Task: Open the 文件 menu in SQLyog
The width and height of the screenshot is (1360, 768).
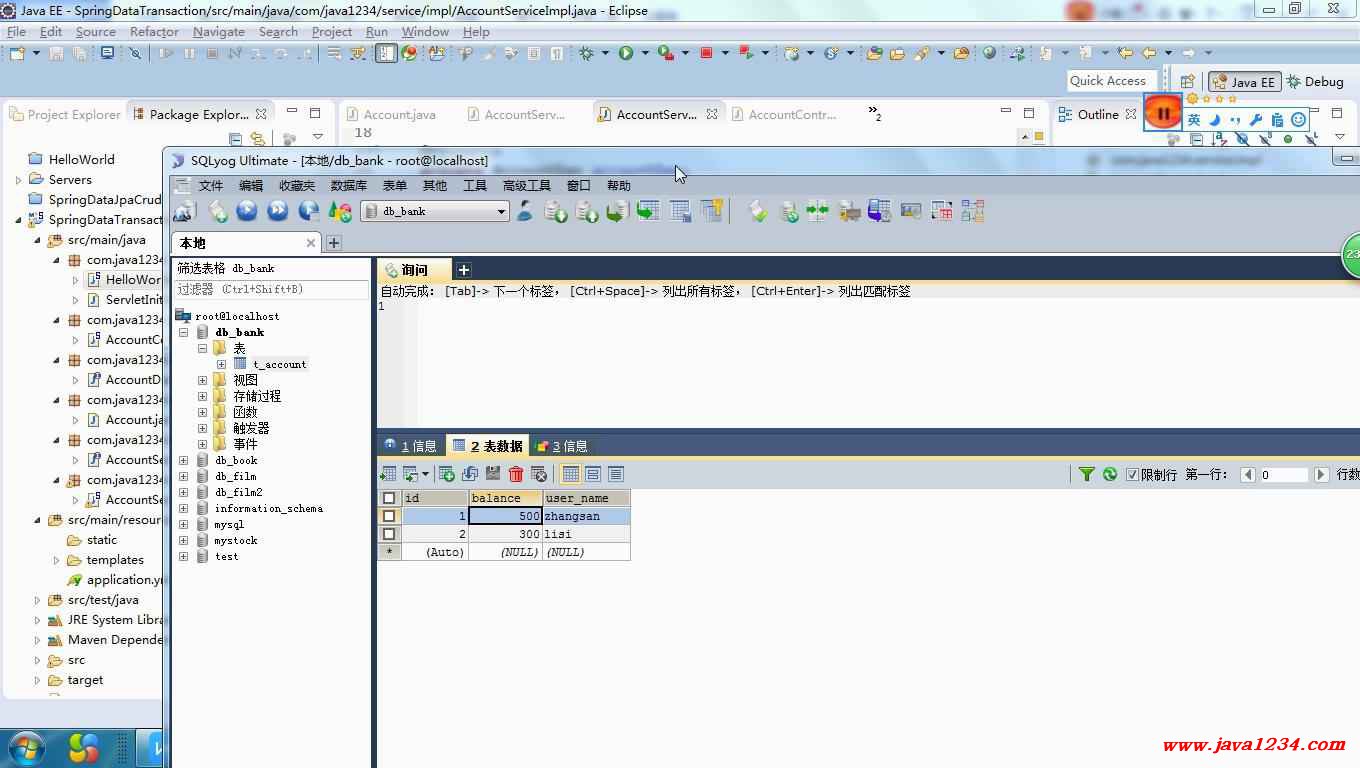Action: click(x=211, y=185)
